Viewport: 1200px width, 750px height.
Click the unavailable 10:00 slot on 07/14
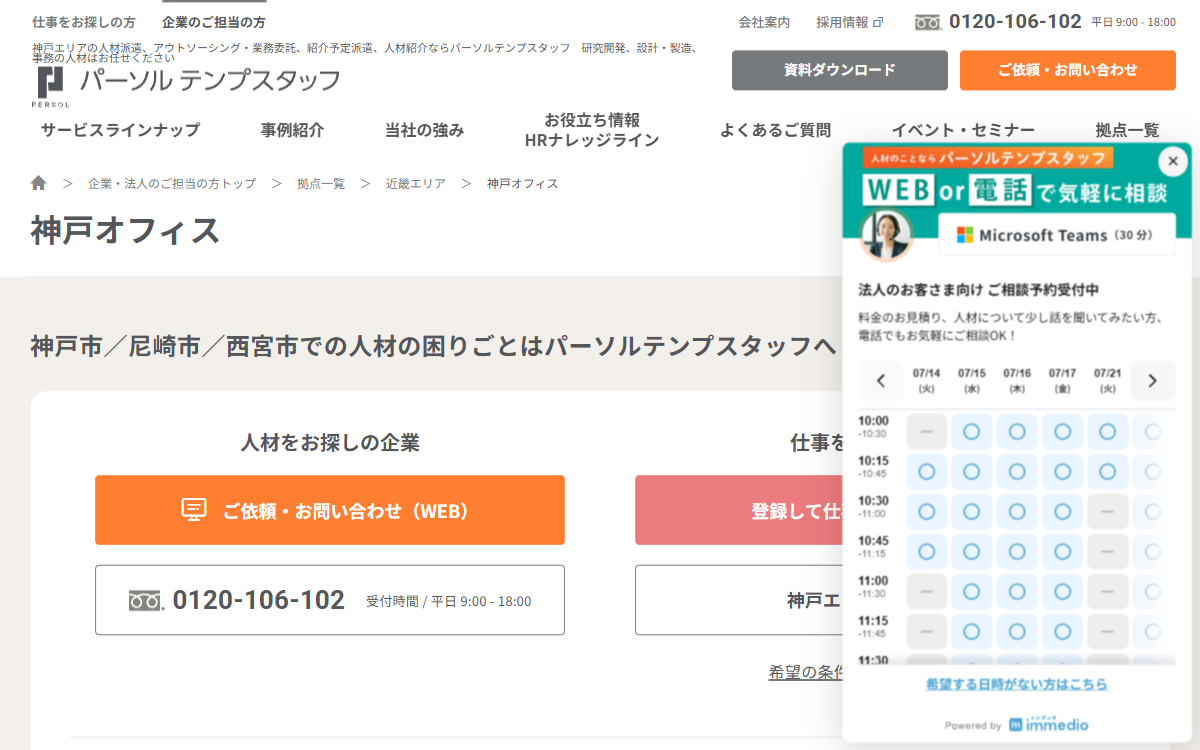926,432
